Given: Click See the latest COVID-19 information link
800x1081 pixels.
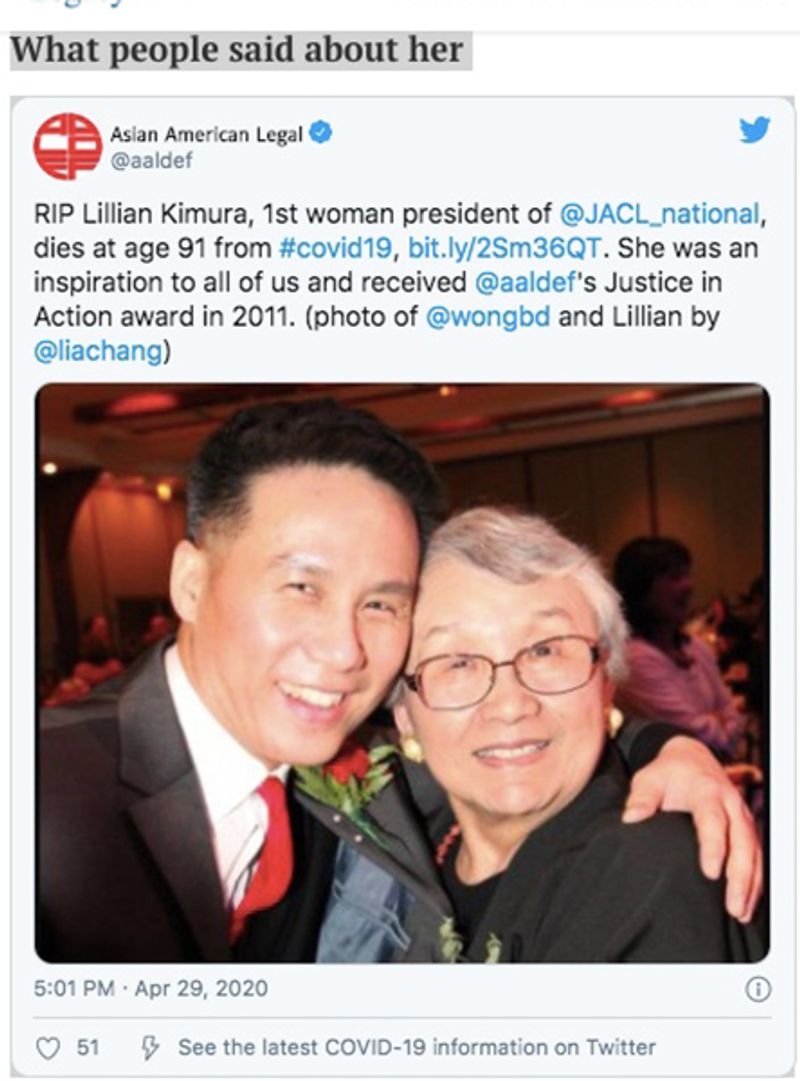Looking at the screenshot, I should click(417, 1048).
